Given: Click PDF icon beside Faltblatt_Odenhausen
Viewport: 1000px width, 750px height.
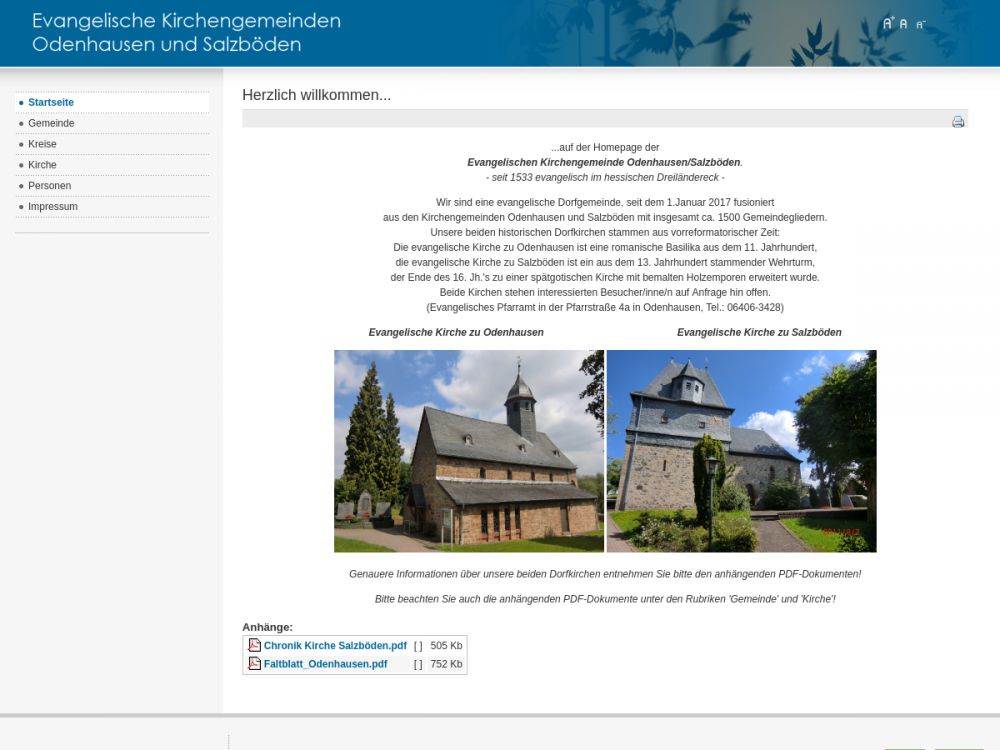Looking at the screenshot, I should 255,664.
